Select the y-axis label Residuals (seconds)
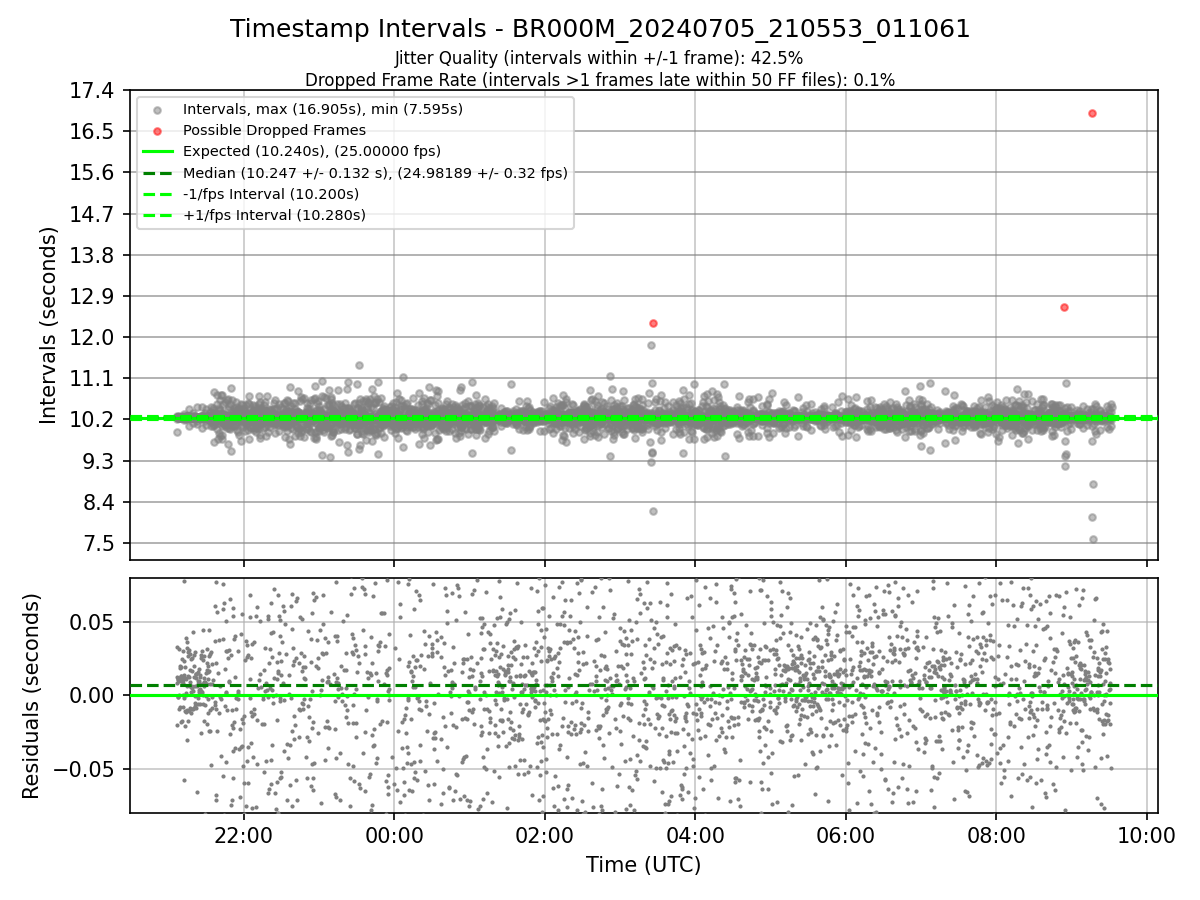Image resolution: width=1200 pixels, height=900 pixels. pyautogui.click(x=31, y=696)
